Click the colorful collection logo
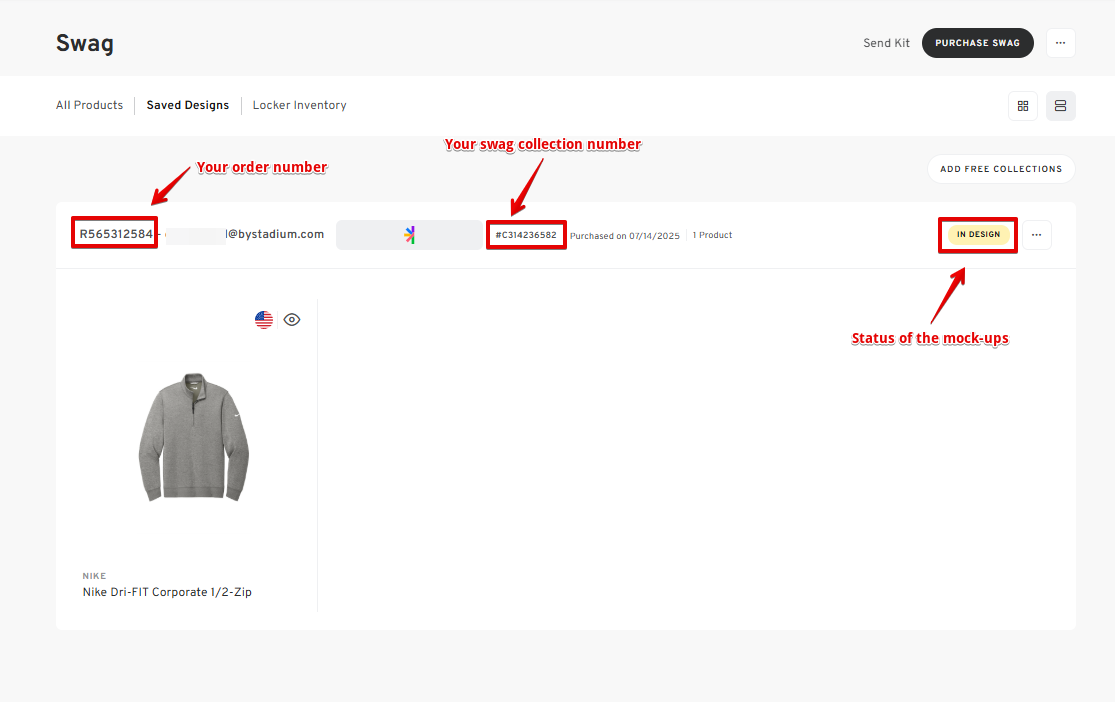Image resolution: width=1115 pixels, height=714 pixels. (x=410, y=235)
